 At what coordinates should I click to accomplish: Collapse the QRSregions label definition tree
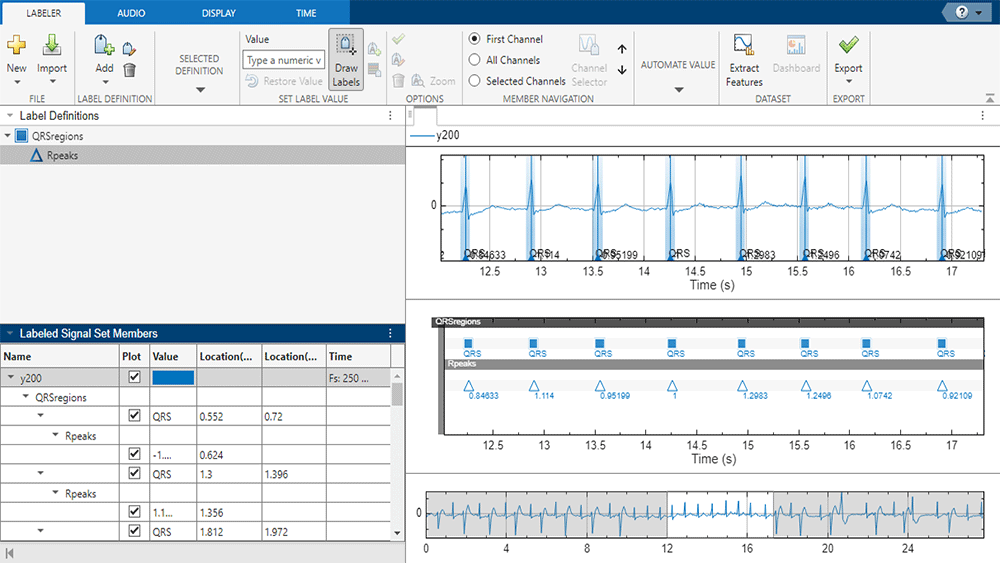tap(8, 136)
